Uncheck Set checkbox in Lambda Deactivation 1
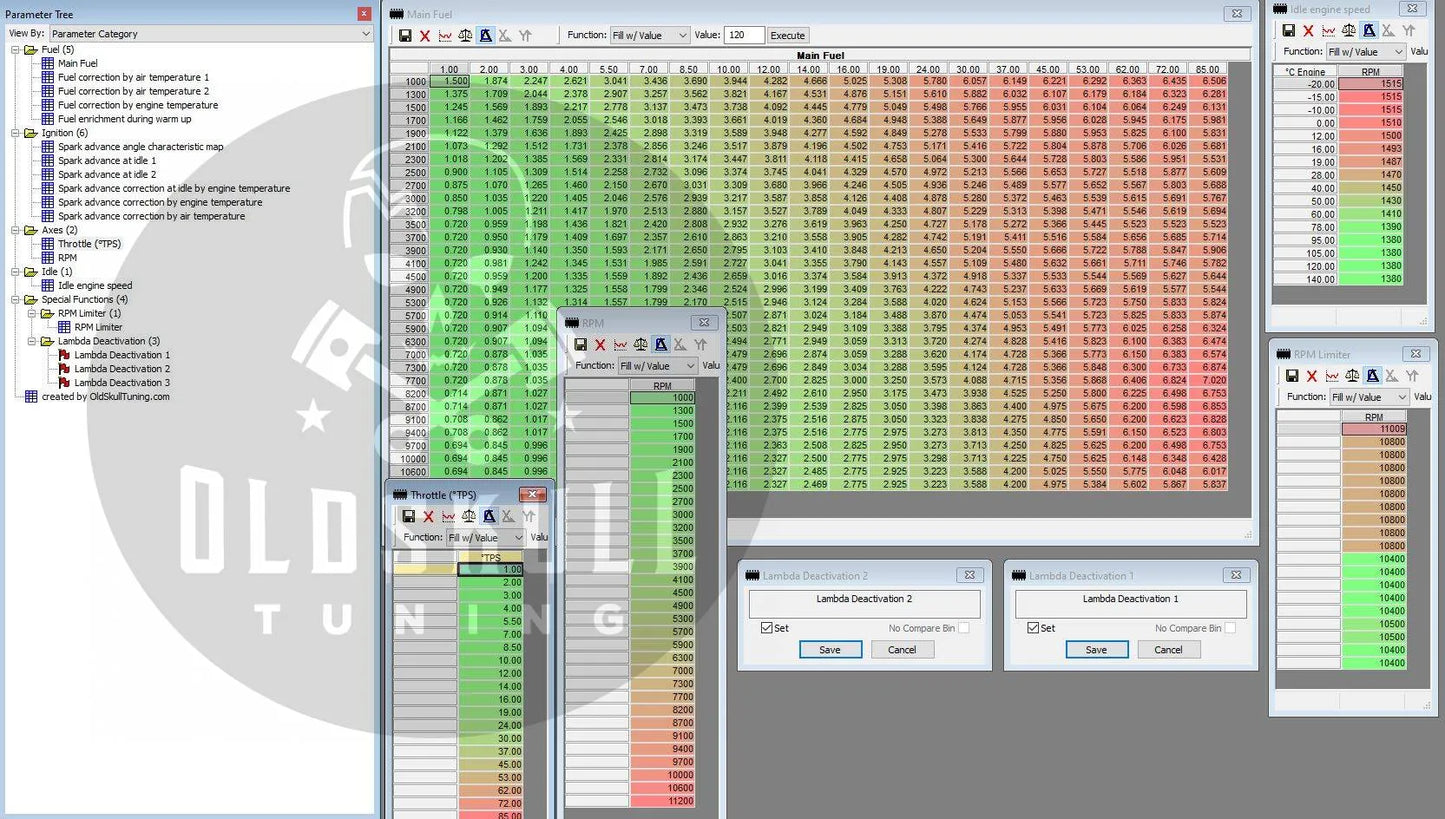 point(1033,628)
